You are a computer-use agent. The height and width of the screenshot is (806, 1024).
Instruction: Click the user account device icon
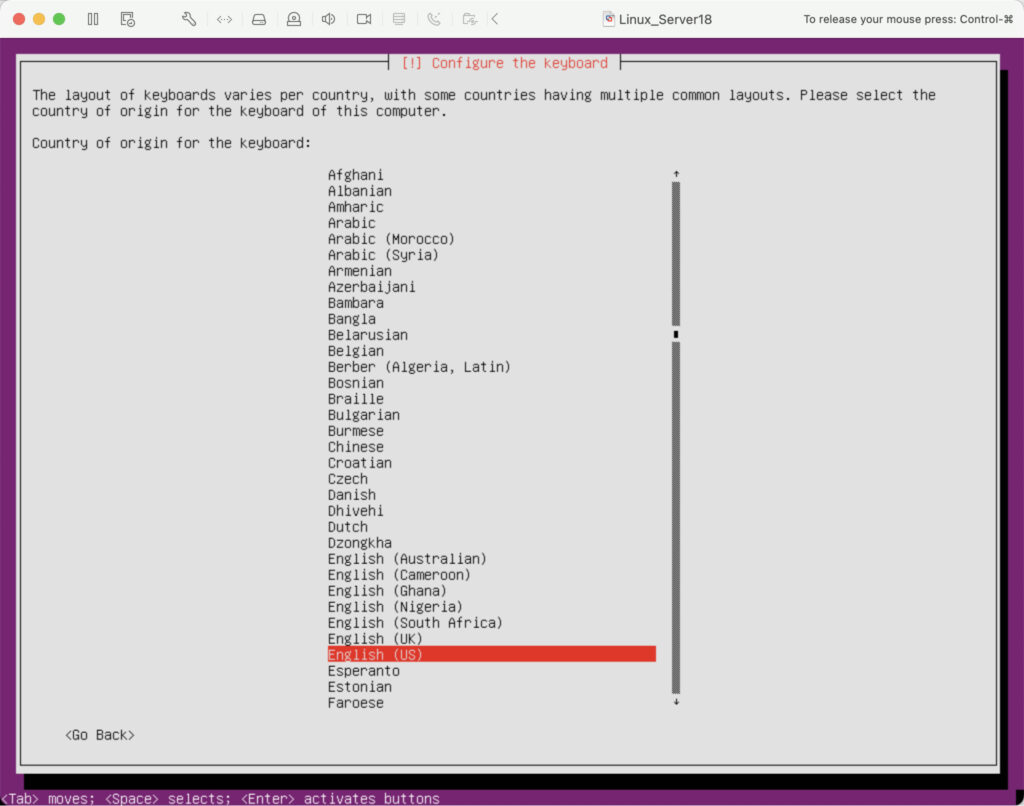click(x=294, y=19)
